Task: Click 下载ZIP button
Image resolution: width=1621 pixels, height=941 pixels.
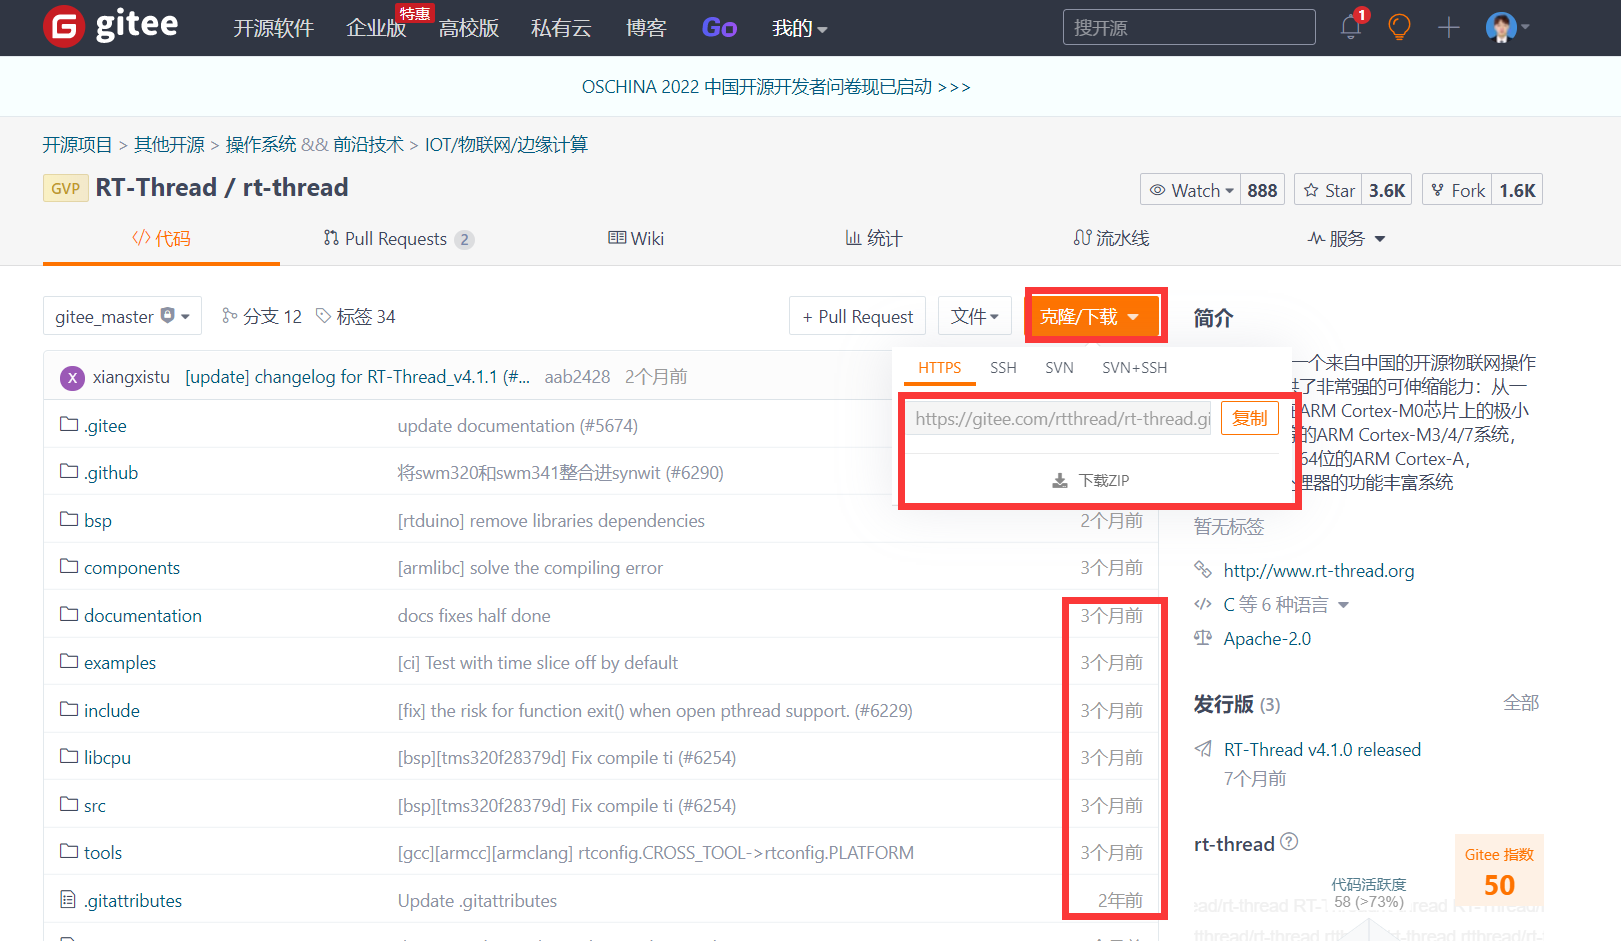Action: 1091,481
